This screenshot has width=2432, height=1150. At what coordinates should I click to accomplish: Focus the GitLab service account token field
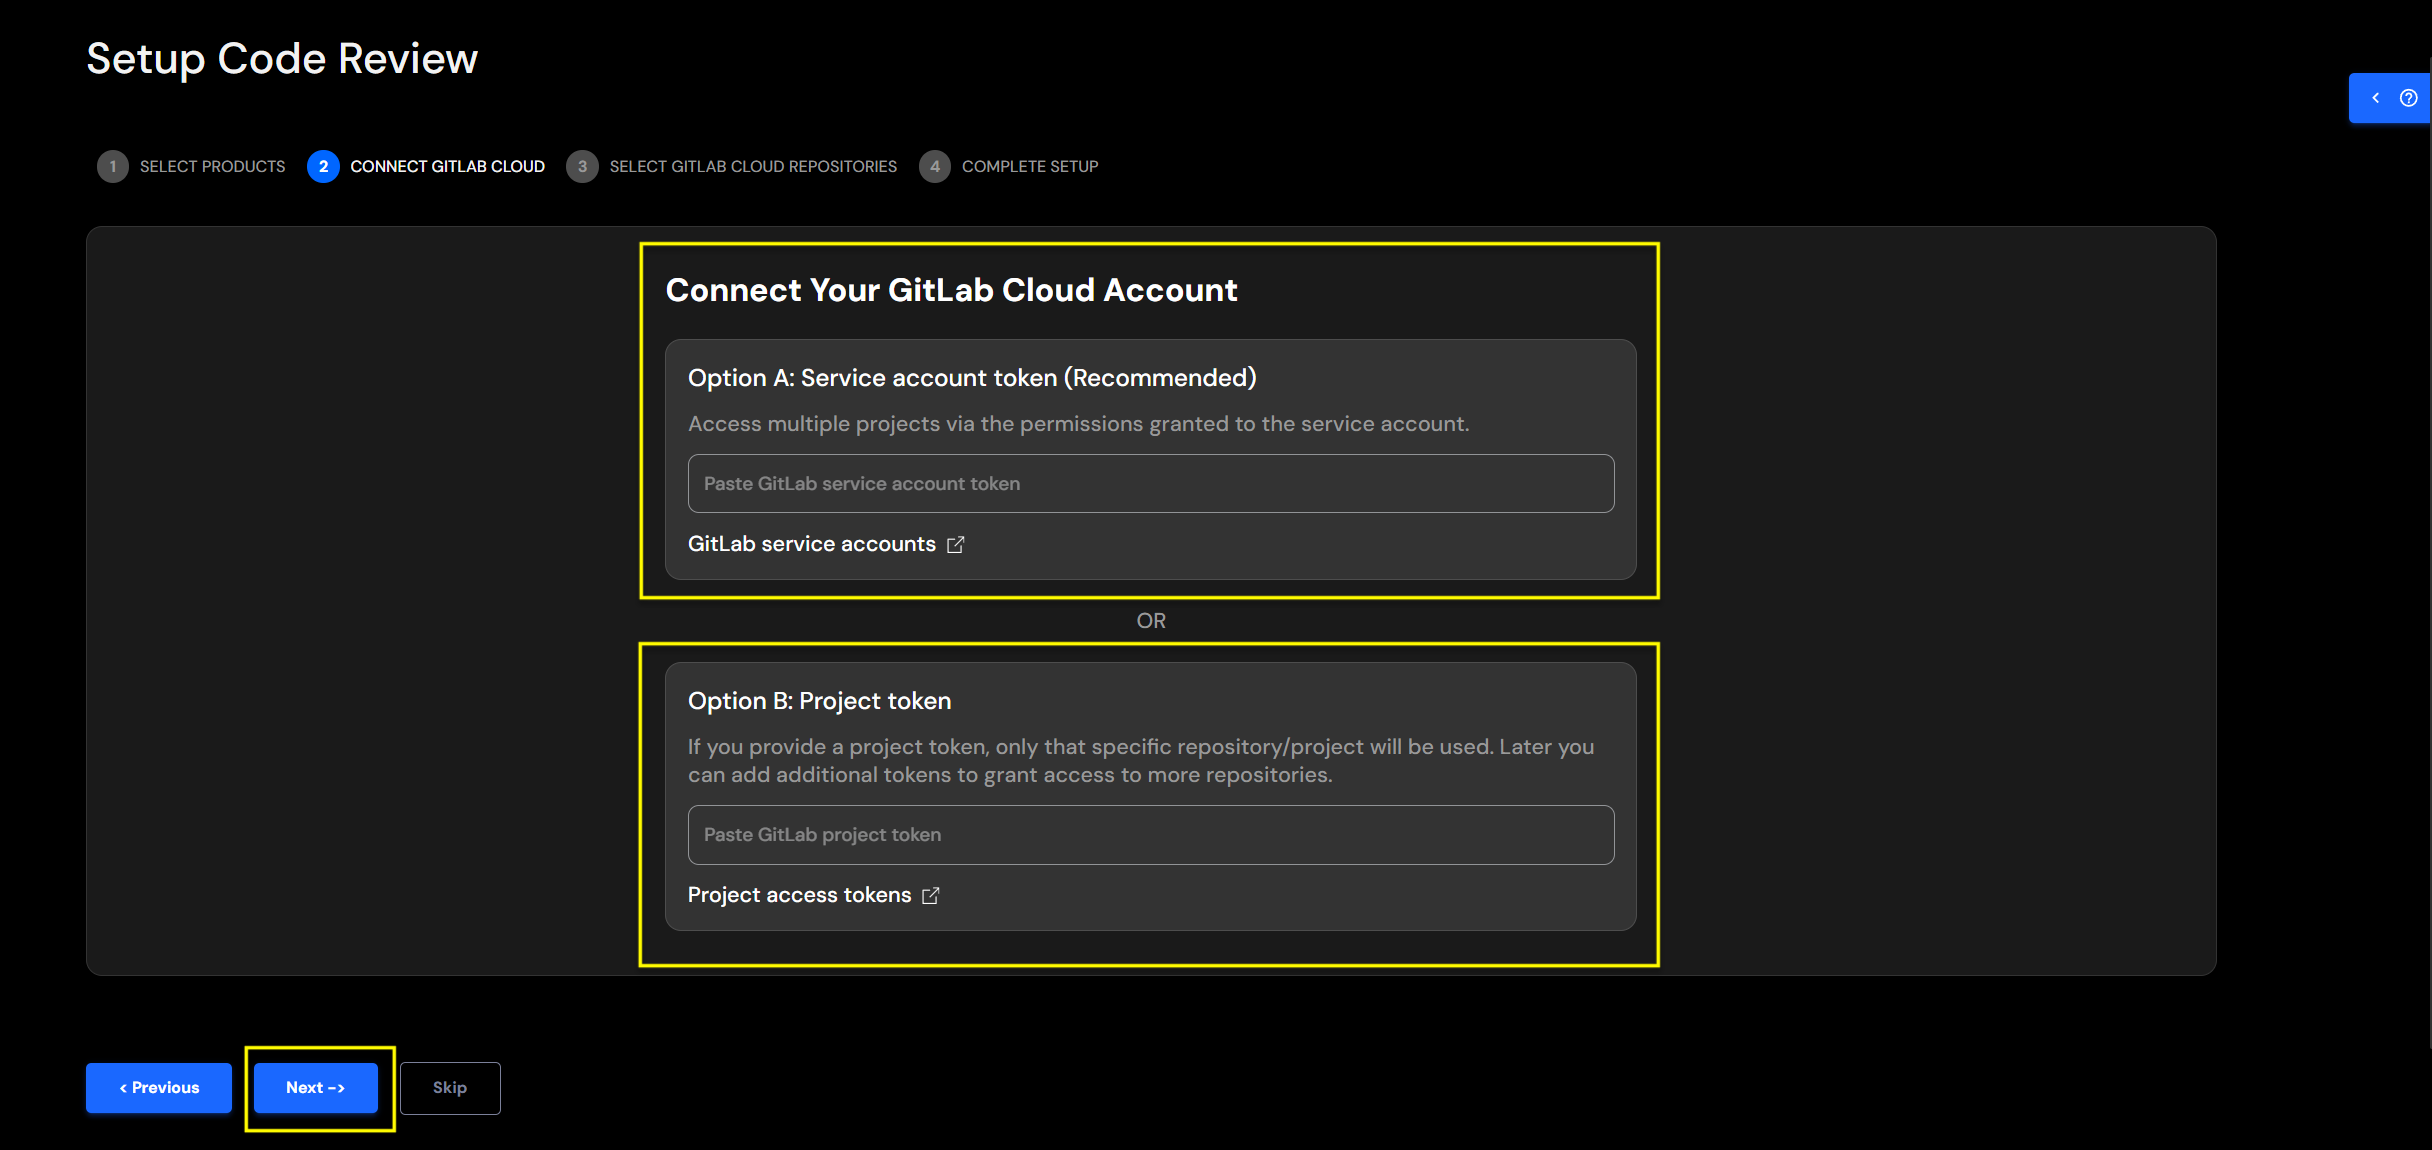click(x=1150, y=484)
